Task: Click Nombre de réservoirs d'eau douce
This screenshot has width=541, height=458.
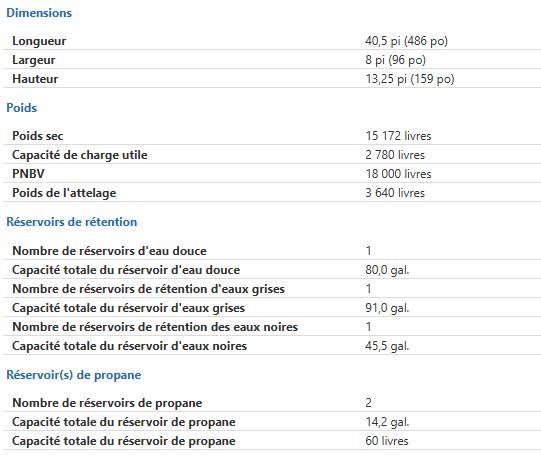Action: [109, 251]
